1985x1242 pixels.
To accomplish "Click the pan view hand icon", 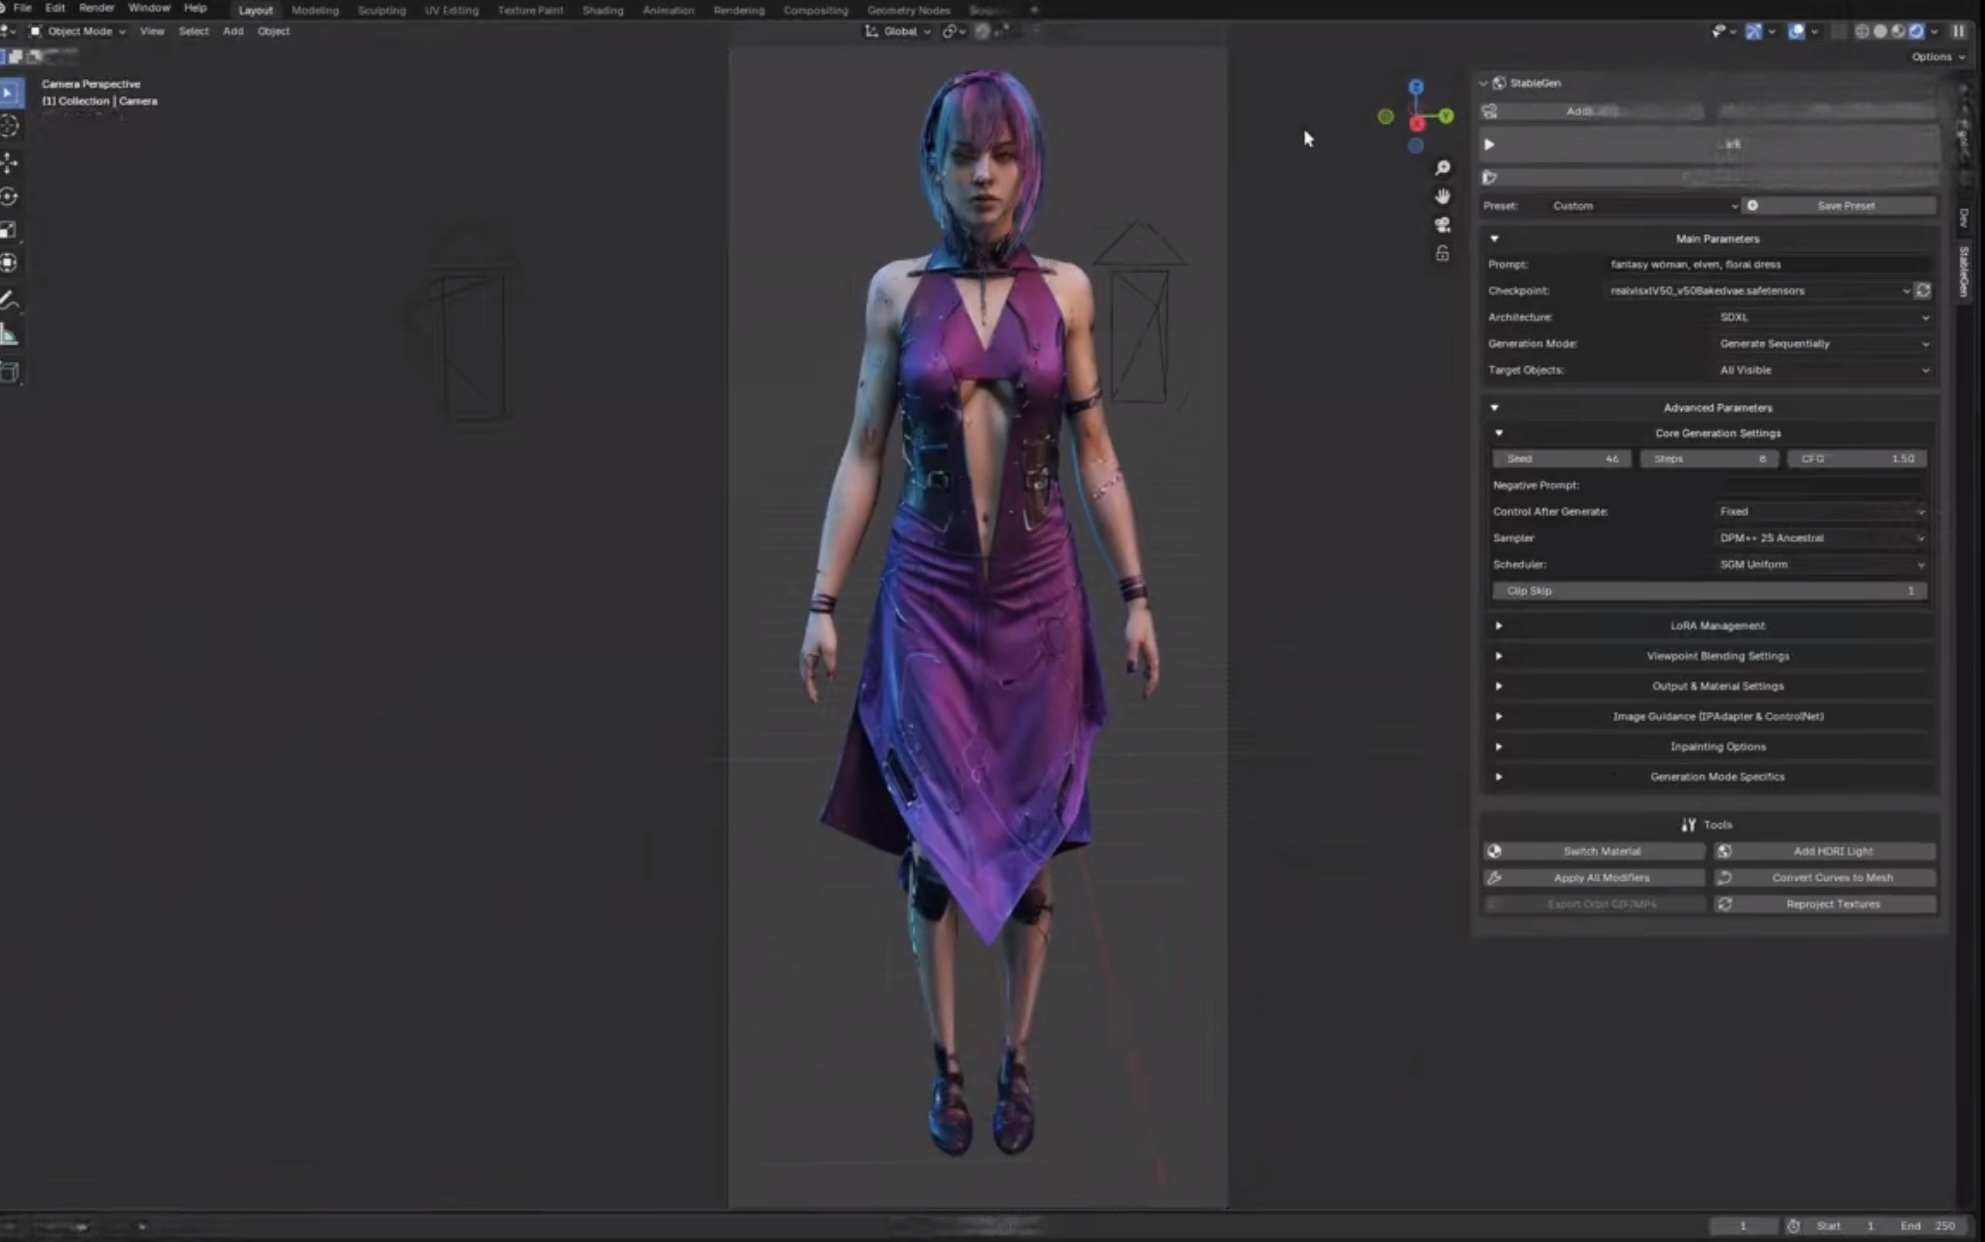I will tap(1442, 196).
